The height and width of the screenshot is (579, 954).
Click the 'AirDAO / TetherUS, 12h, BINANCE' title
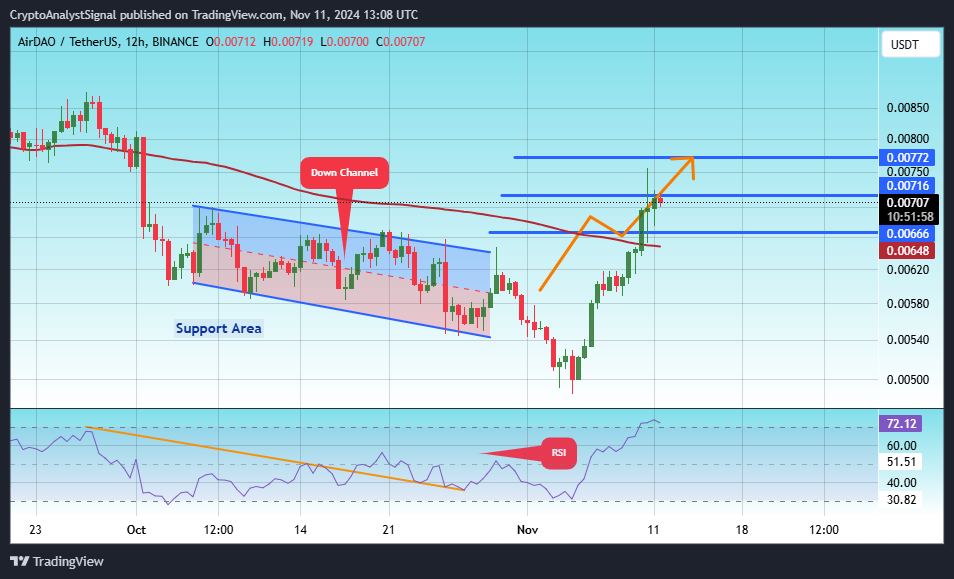[x=108, y=42]
